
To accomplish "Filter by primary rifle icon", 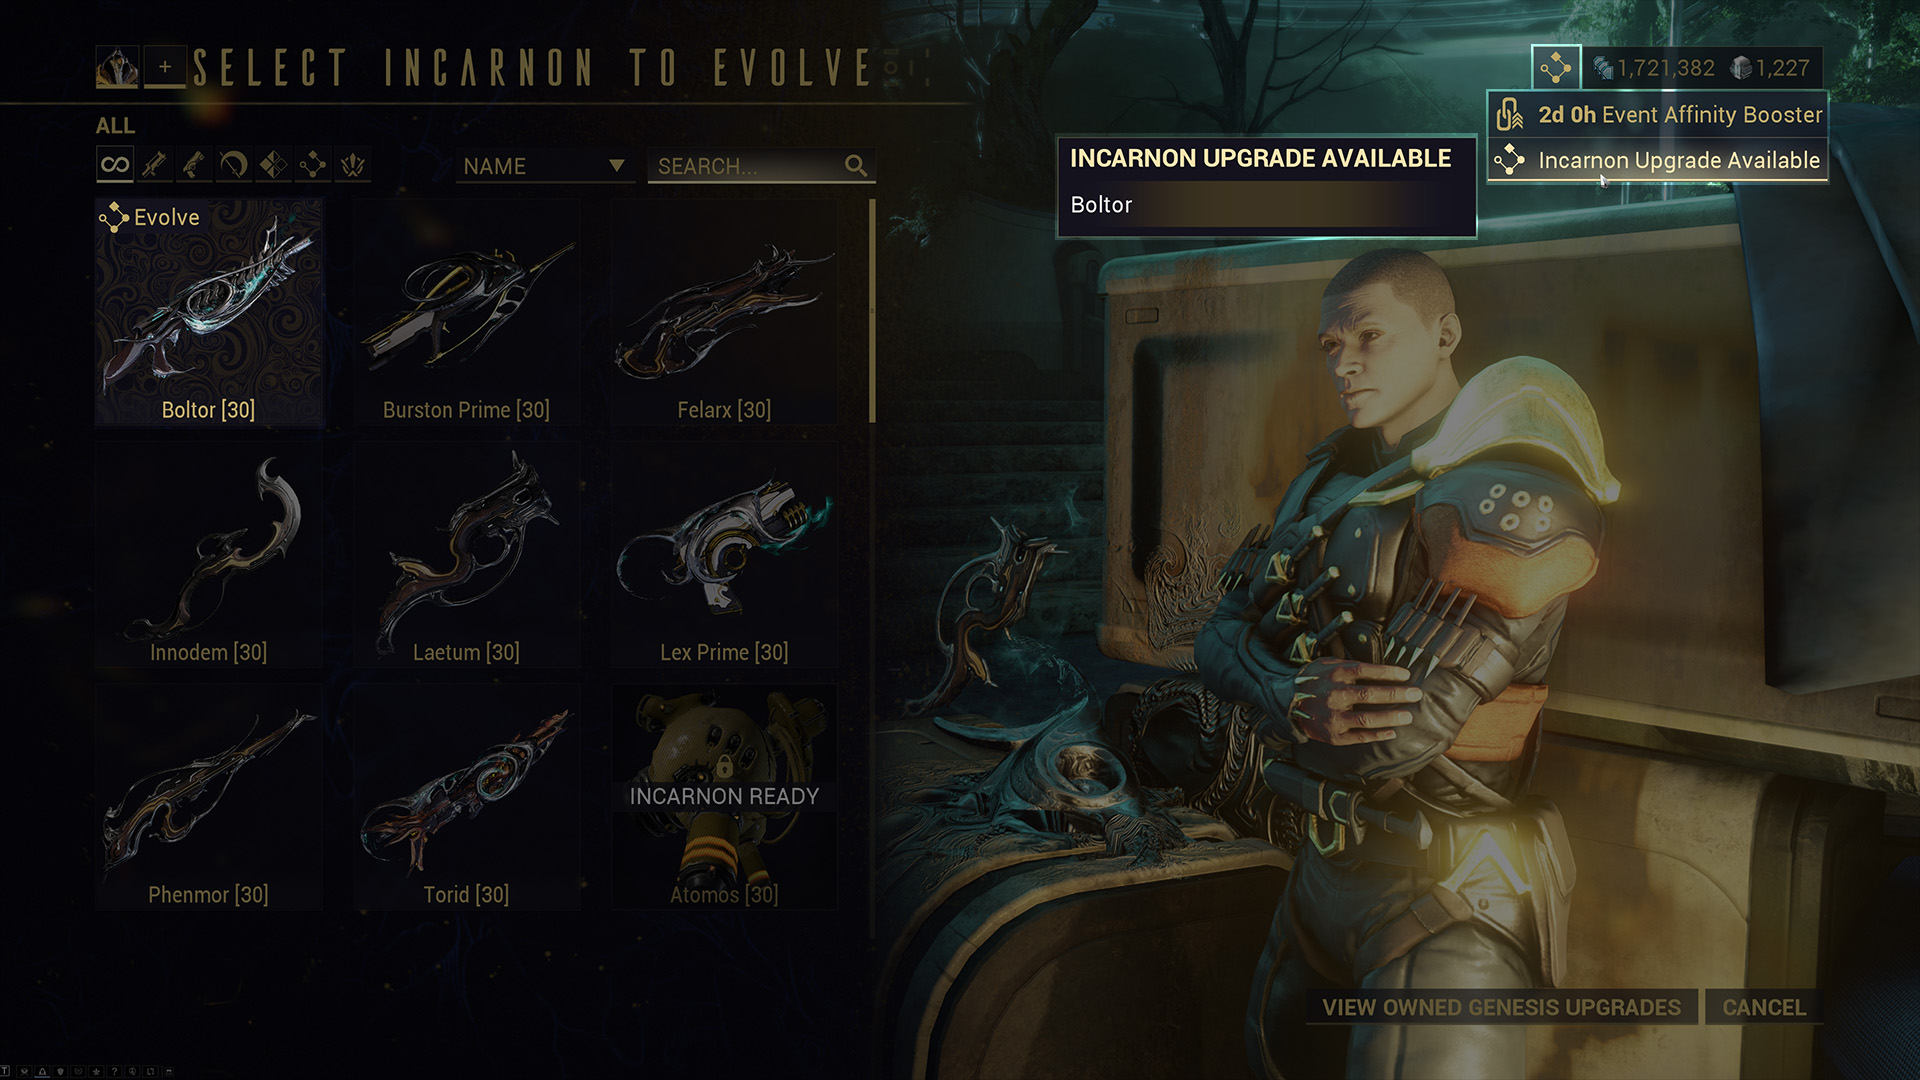I will tap(154, 165).
